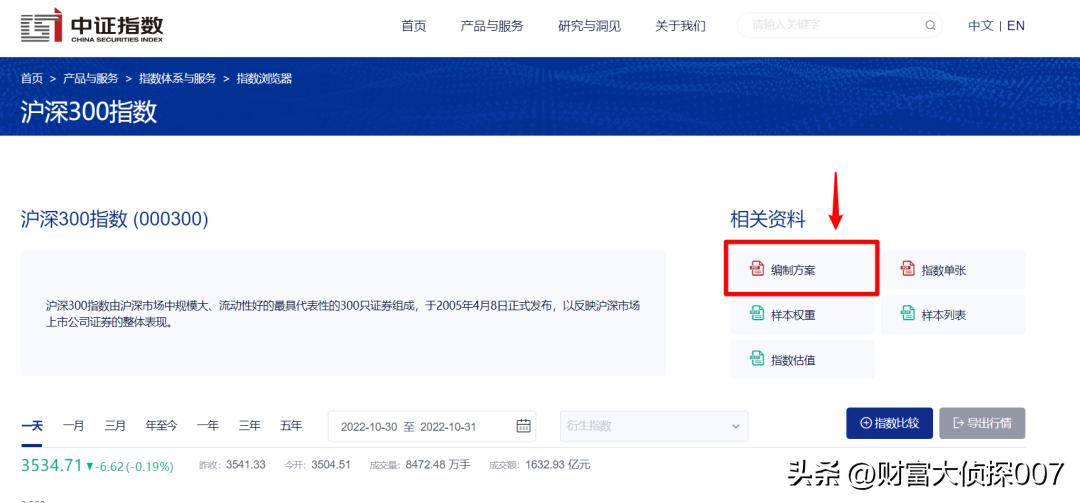Click the index value 3534.71
Viewport: 1080px width, 503px height.
52,465
